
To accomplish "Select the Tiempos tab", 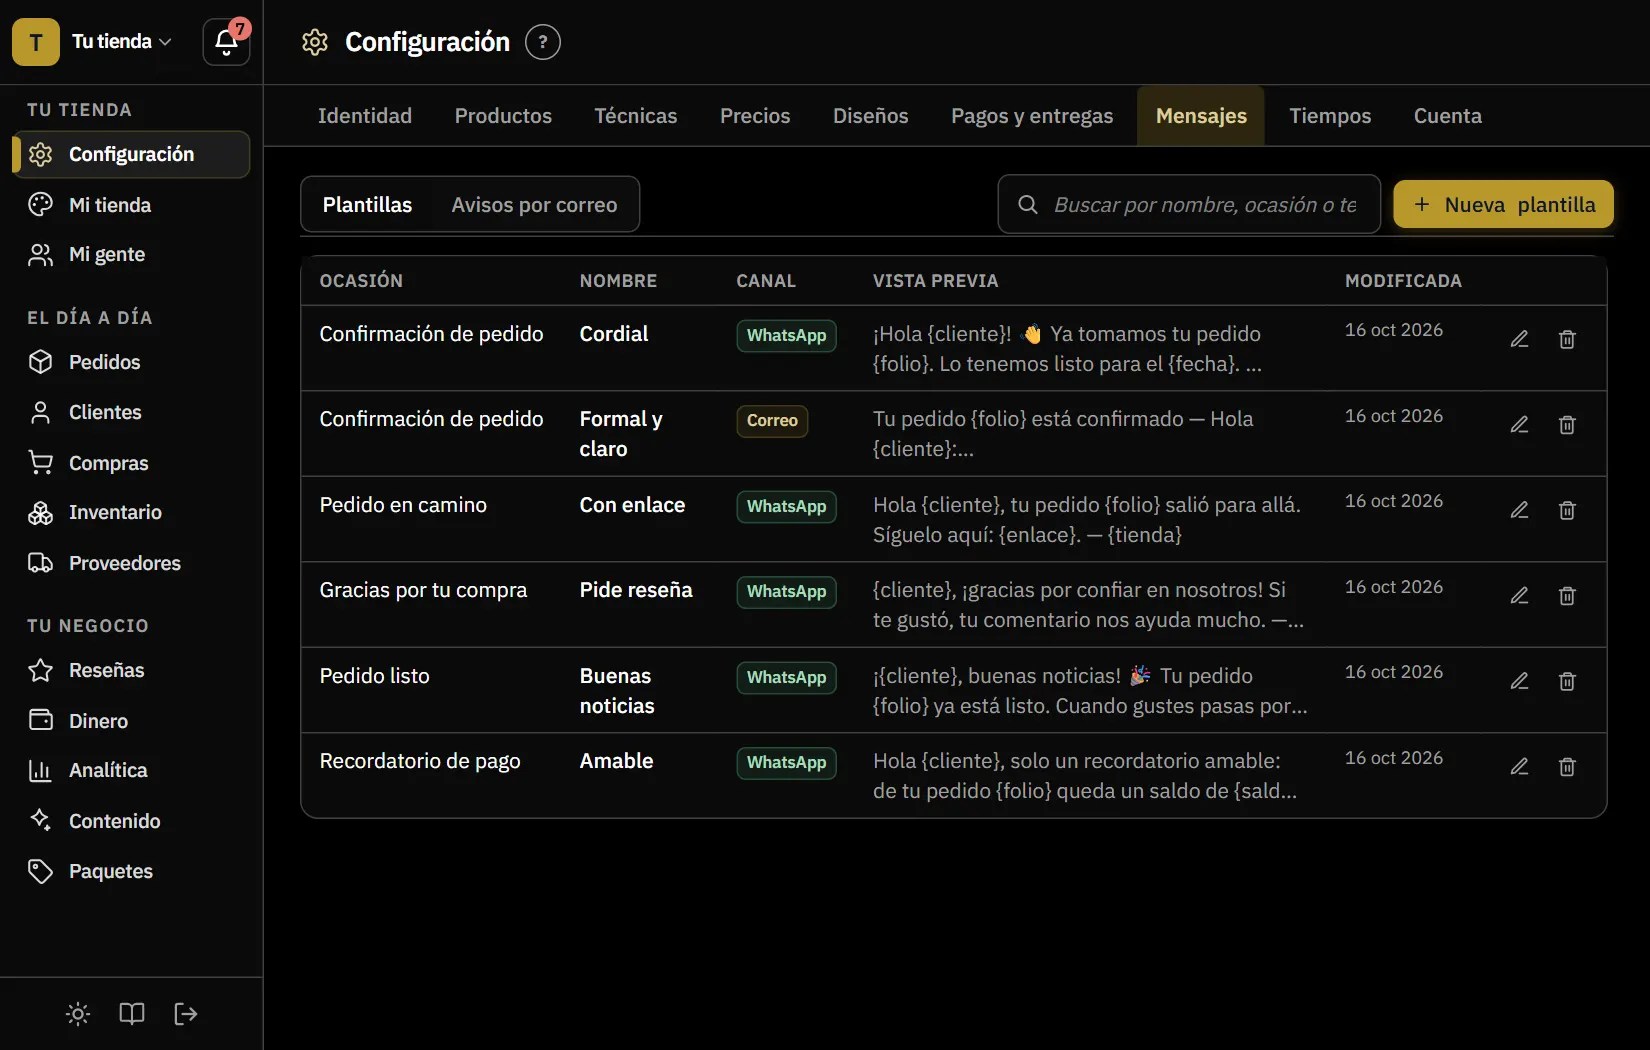I will pyautogui.click(x=1330, y=116).
